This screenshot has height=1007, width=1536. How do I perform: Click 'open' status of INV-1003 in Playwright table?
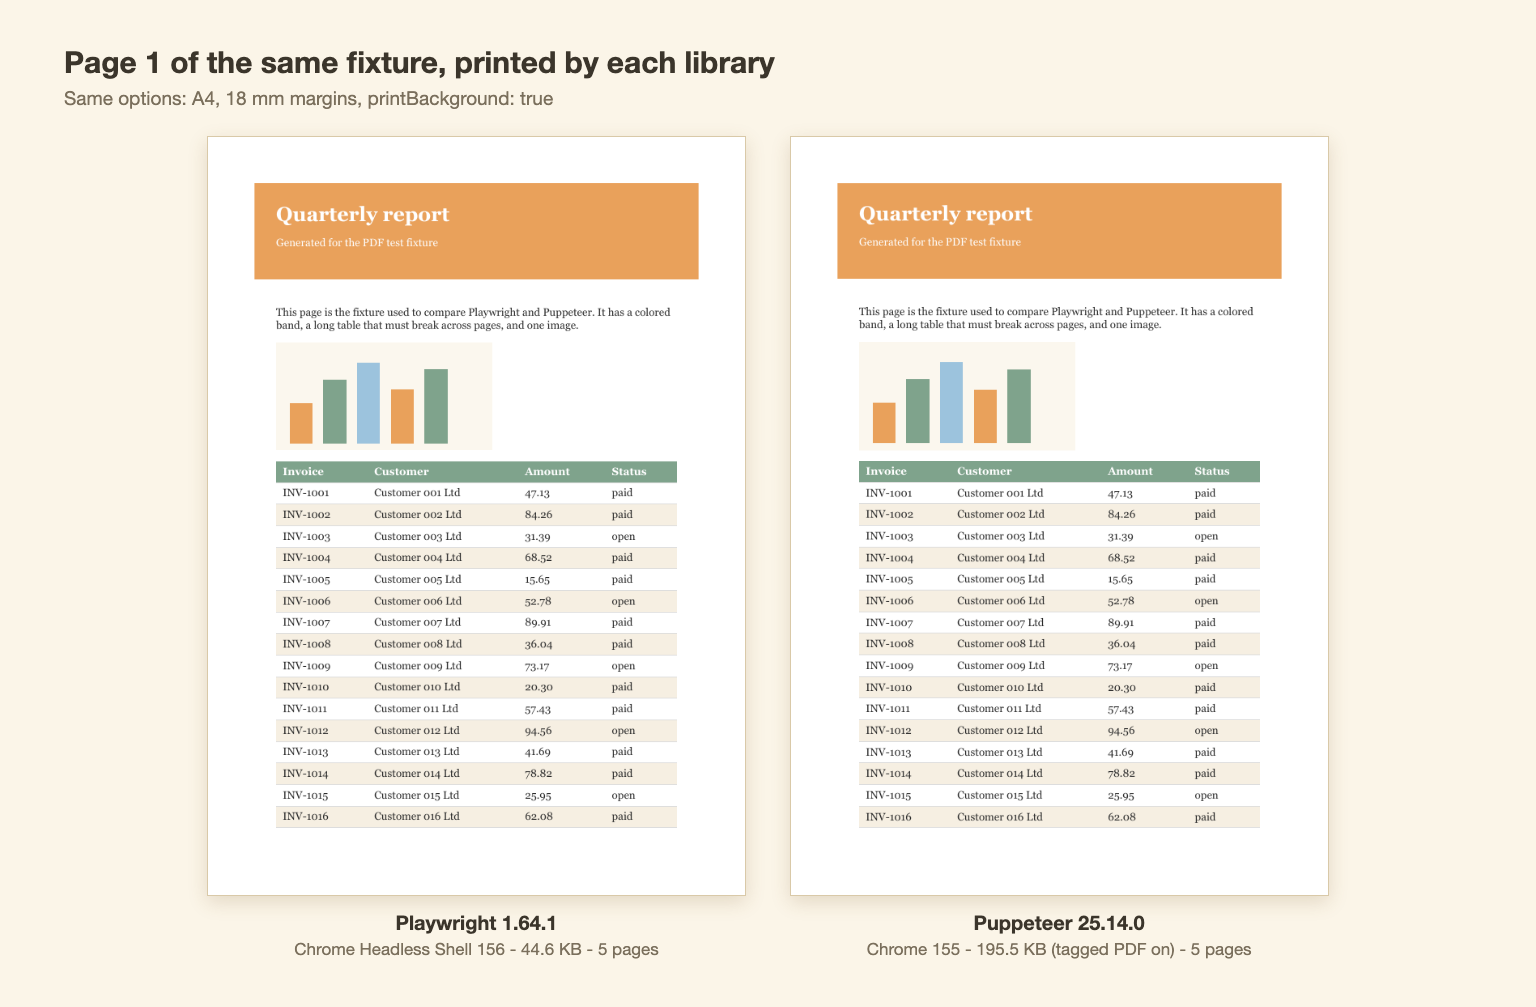[623, 536]
